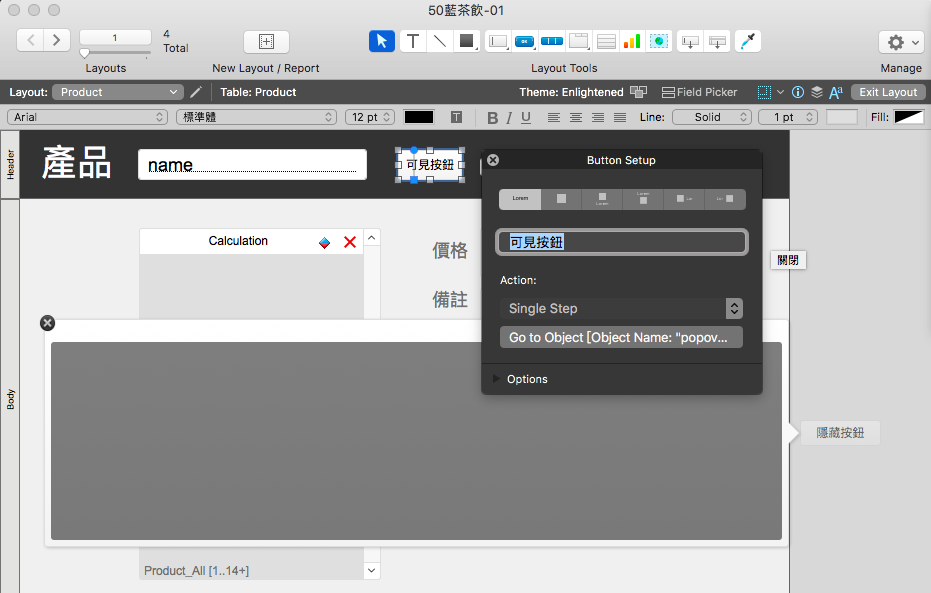Open the Field Picker
931x593 pixels.
(699, 92)
